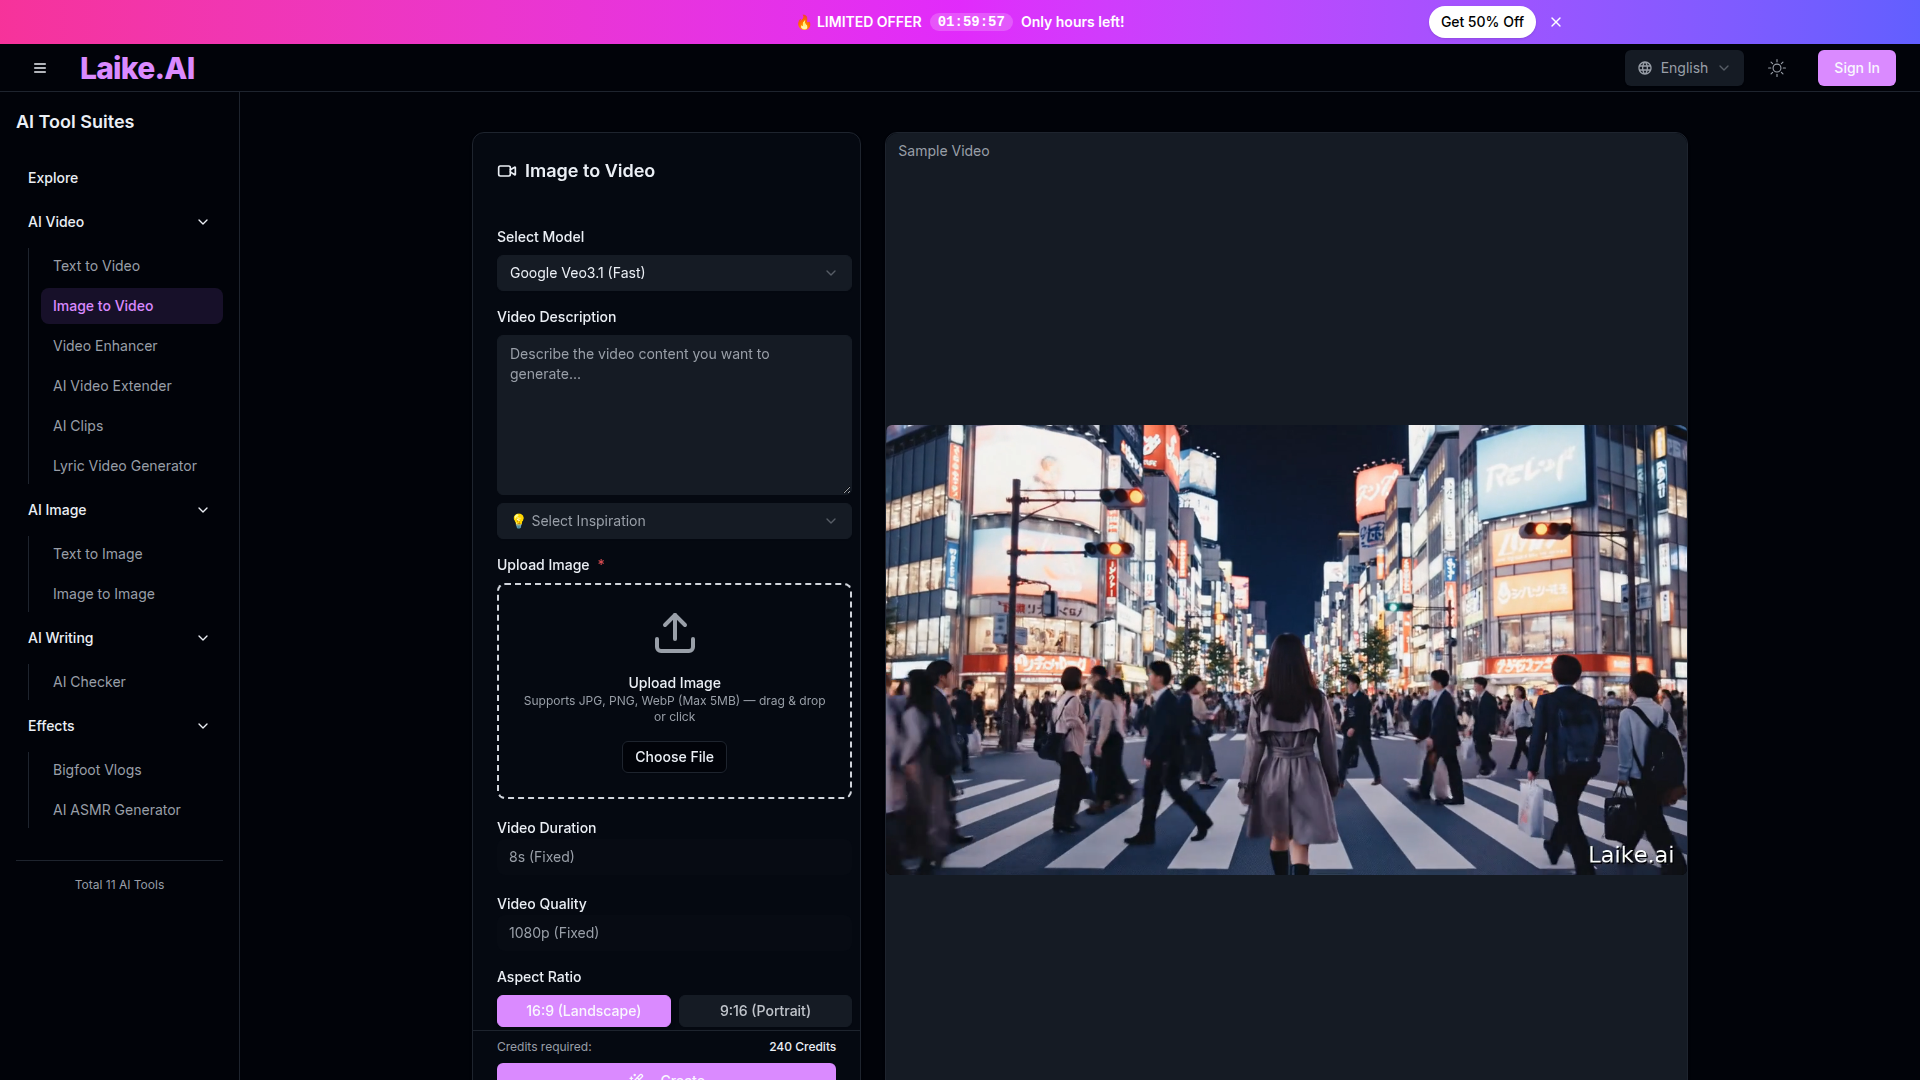Open the sidebar navigation hamburger menu
1920x1080 pixels.
coord(40,67)
